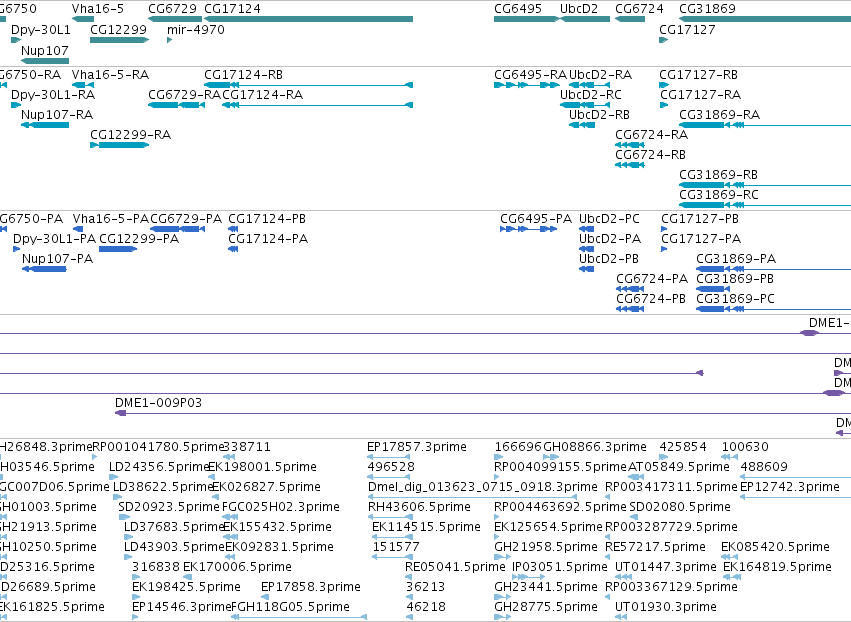Click the CG31869-RC transcript label
This screenshot has height=622, width=851.
(719, 195)
